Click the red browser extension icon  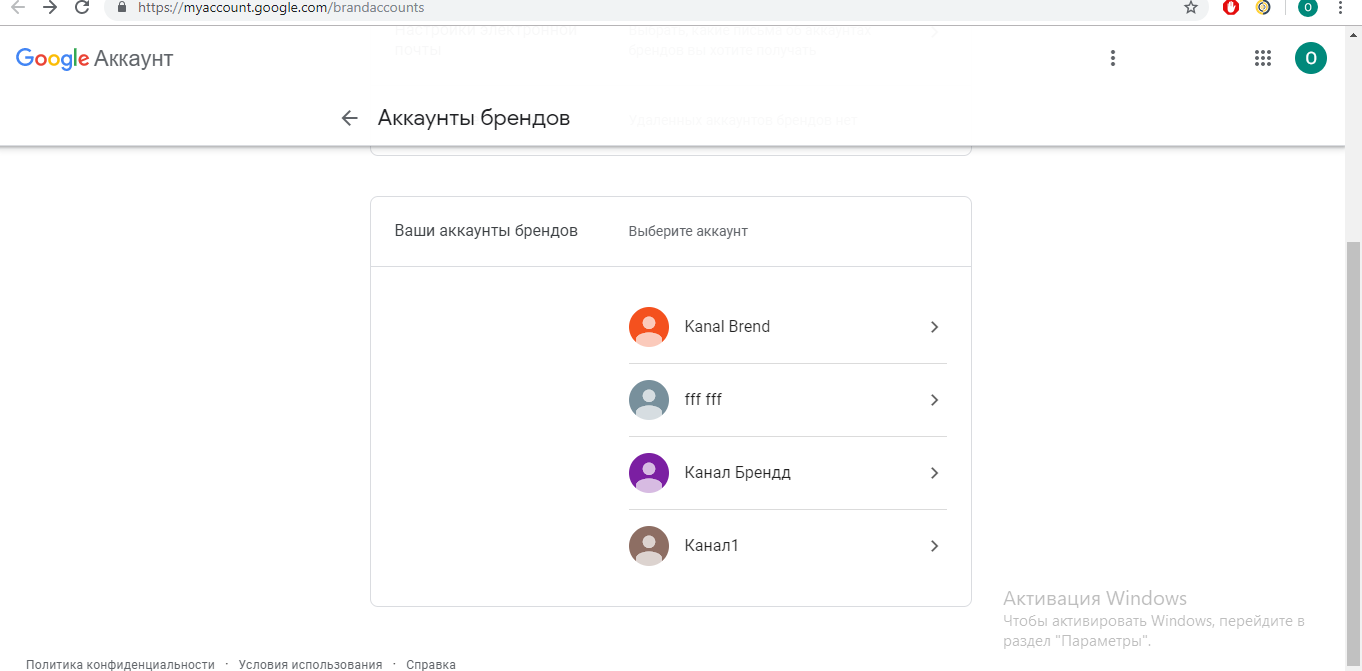point(1230,8)
